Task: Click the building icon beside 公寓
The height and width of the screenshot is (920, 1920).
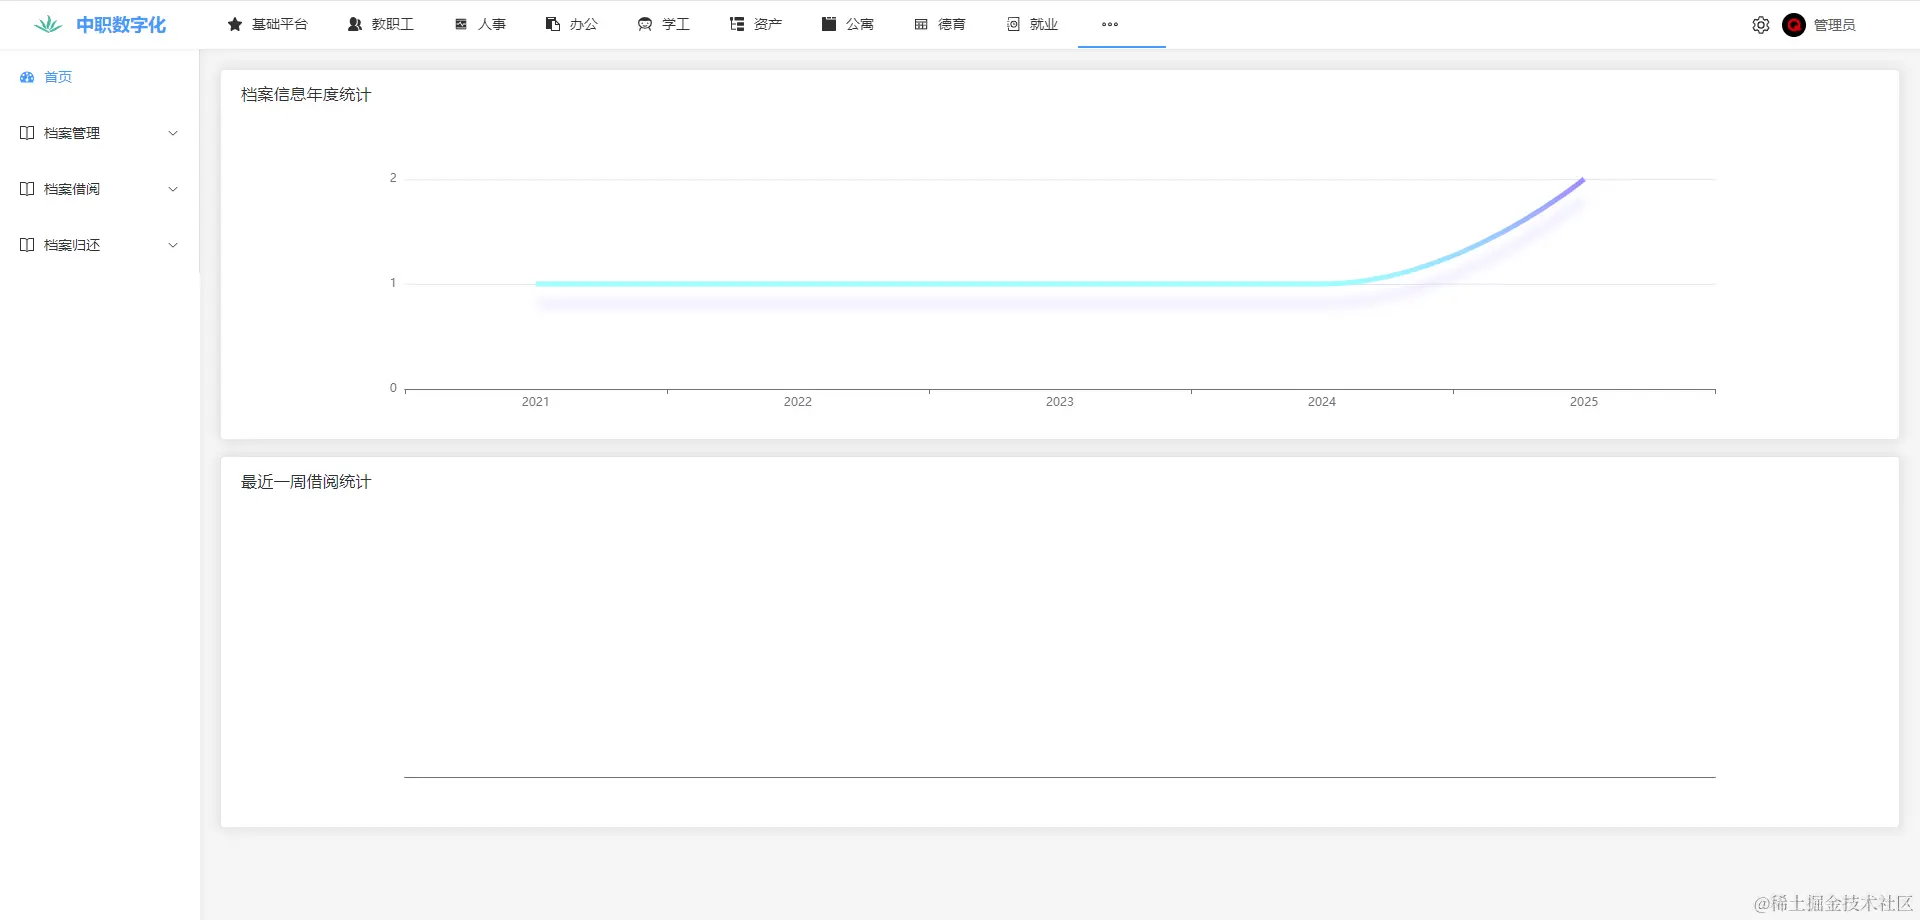Action: pos(829,24)
